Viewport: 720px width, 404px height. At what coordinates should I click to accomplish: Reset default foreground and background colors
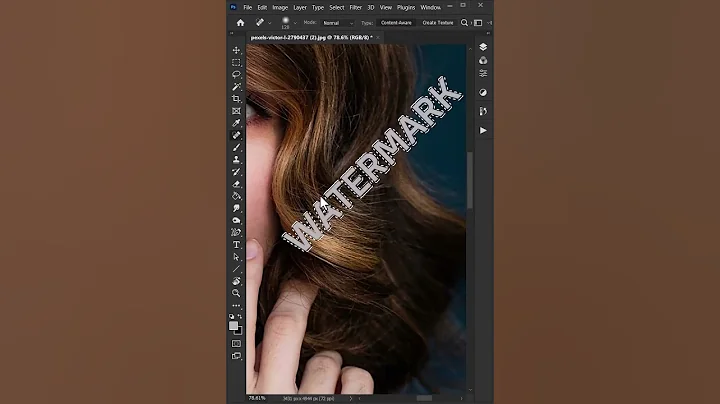231,316
